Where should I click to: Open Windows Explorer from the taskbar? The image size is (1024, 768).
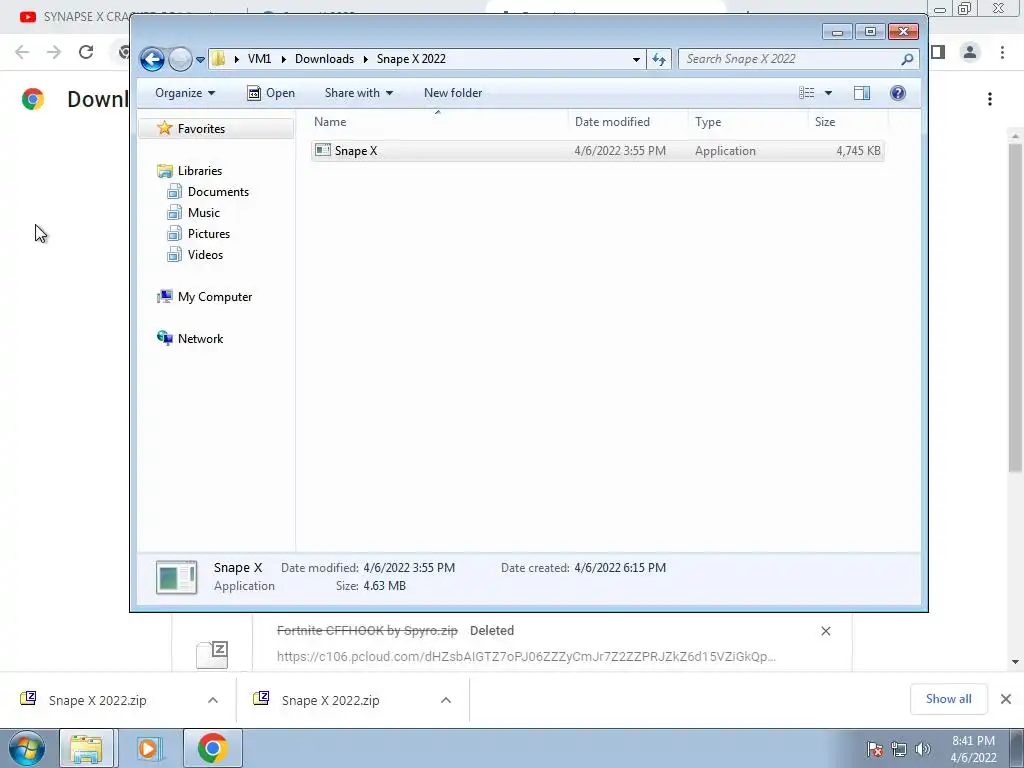pyautogui.click(x=86, y=748)
